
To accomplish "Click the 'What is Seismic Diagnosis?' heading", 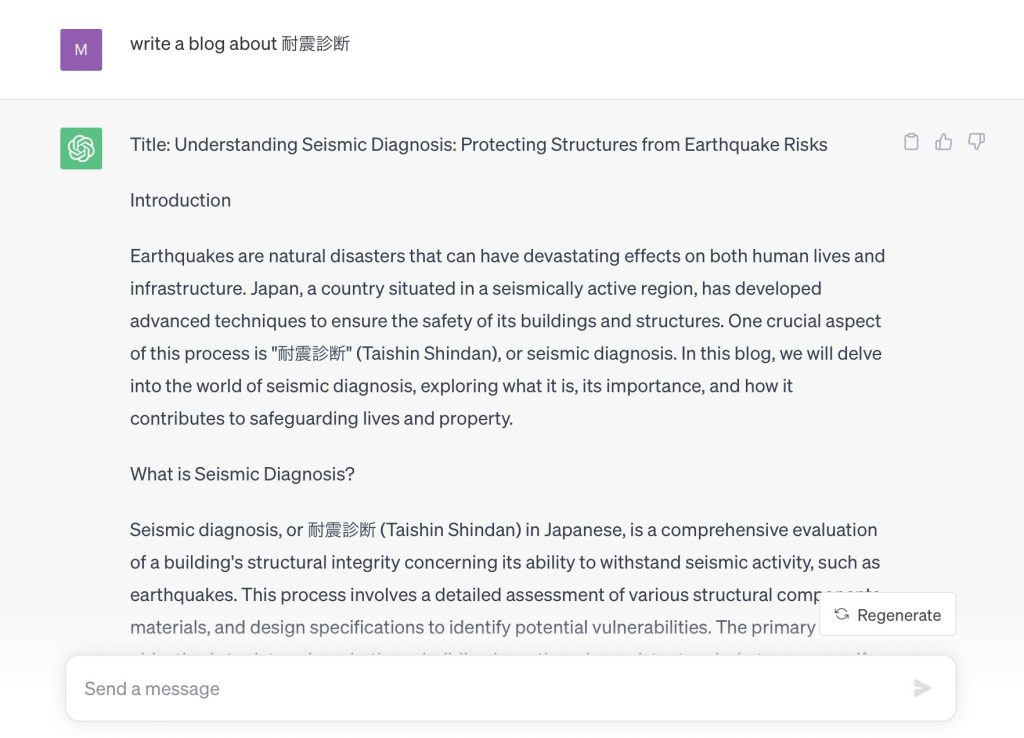I will (x=242, y=474).
